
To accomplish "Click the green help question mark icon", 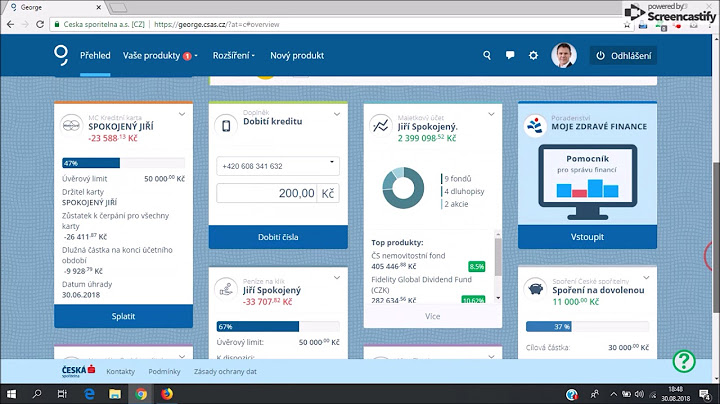I will tap(684, 361).
